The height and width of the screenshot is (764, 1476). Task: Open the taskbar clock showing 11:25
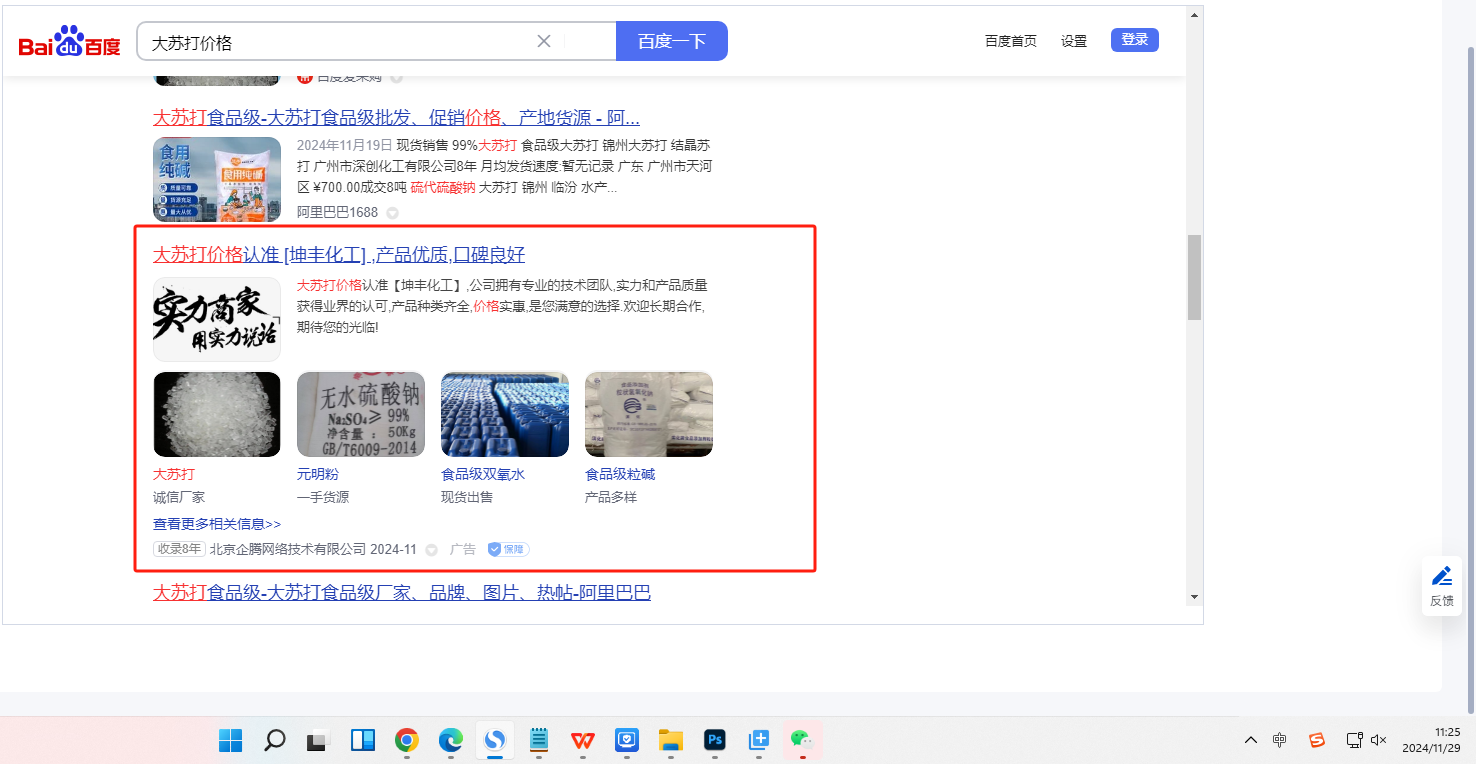pyautogui.click(x=1432, y=740)
